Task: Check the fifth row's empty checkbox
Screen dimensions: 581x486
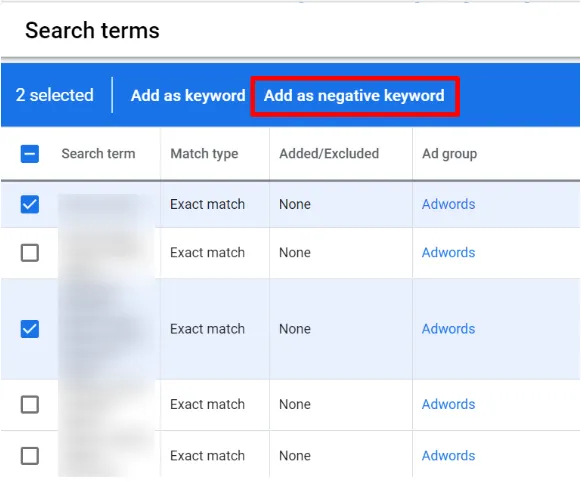Action: point(30,456)
